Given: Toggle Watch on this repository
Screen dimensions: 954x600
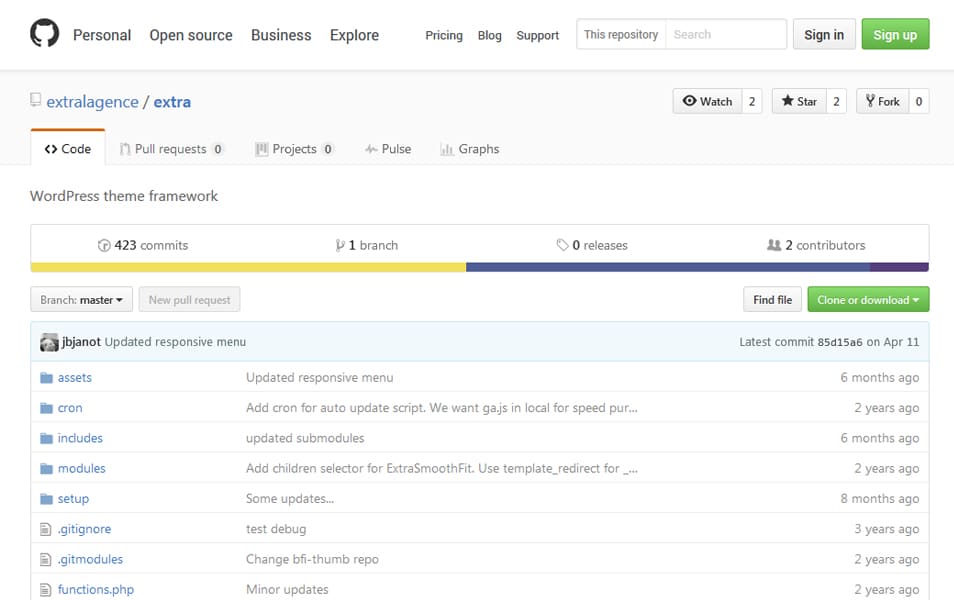Looking at the screenshot, I should [x=707, y=101].
